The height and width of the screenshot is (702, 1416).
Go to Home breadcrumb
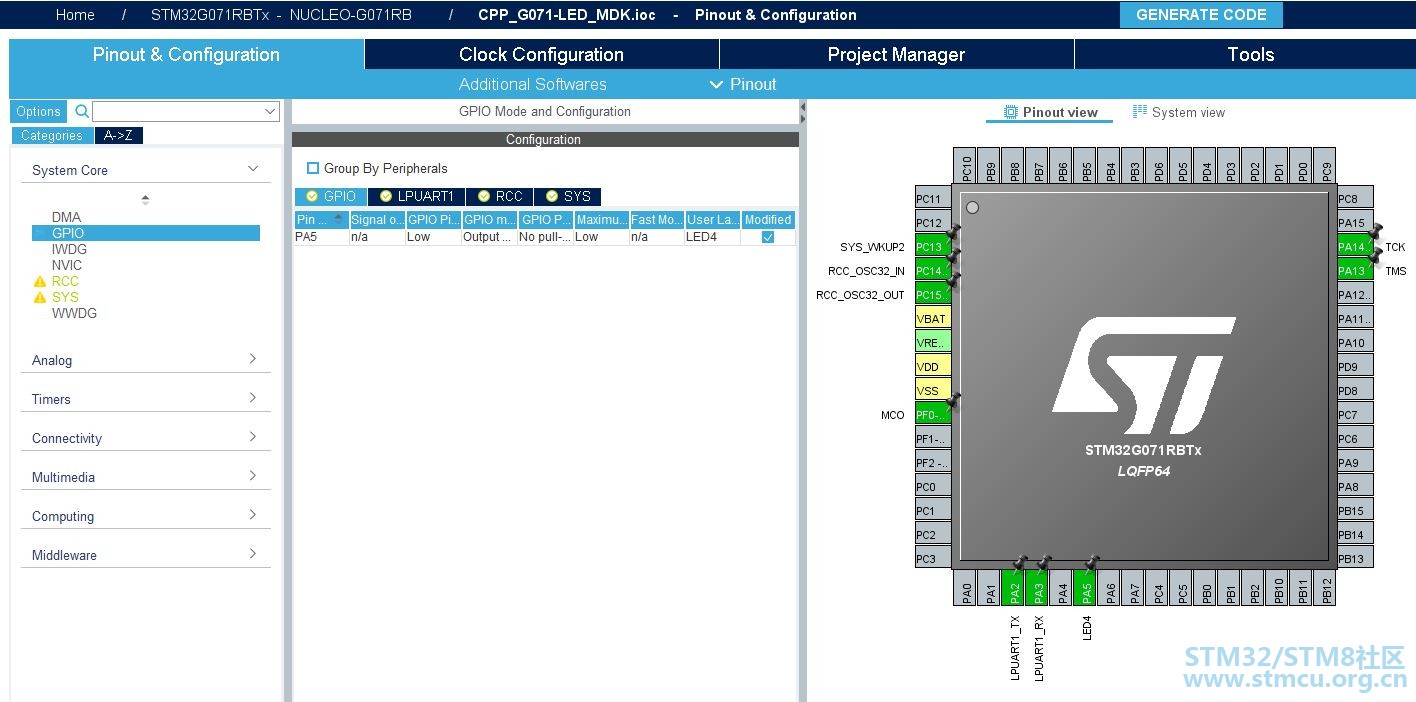click(x=75, y=15)
